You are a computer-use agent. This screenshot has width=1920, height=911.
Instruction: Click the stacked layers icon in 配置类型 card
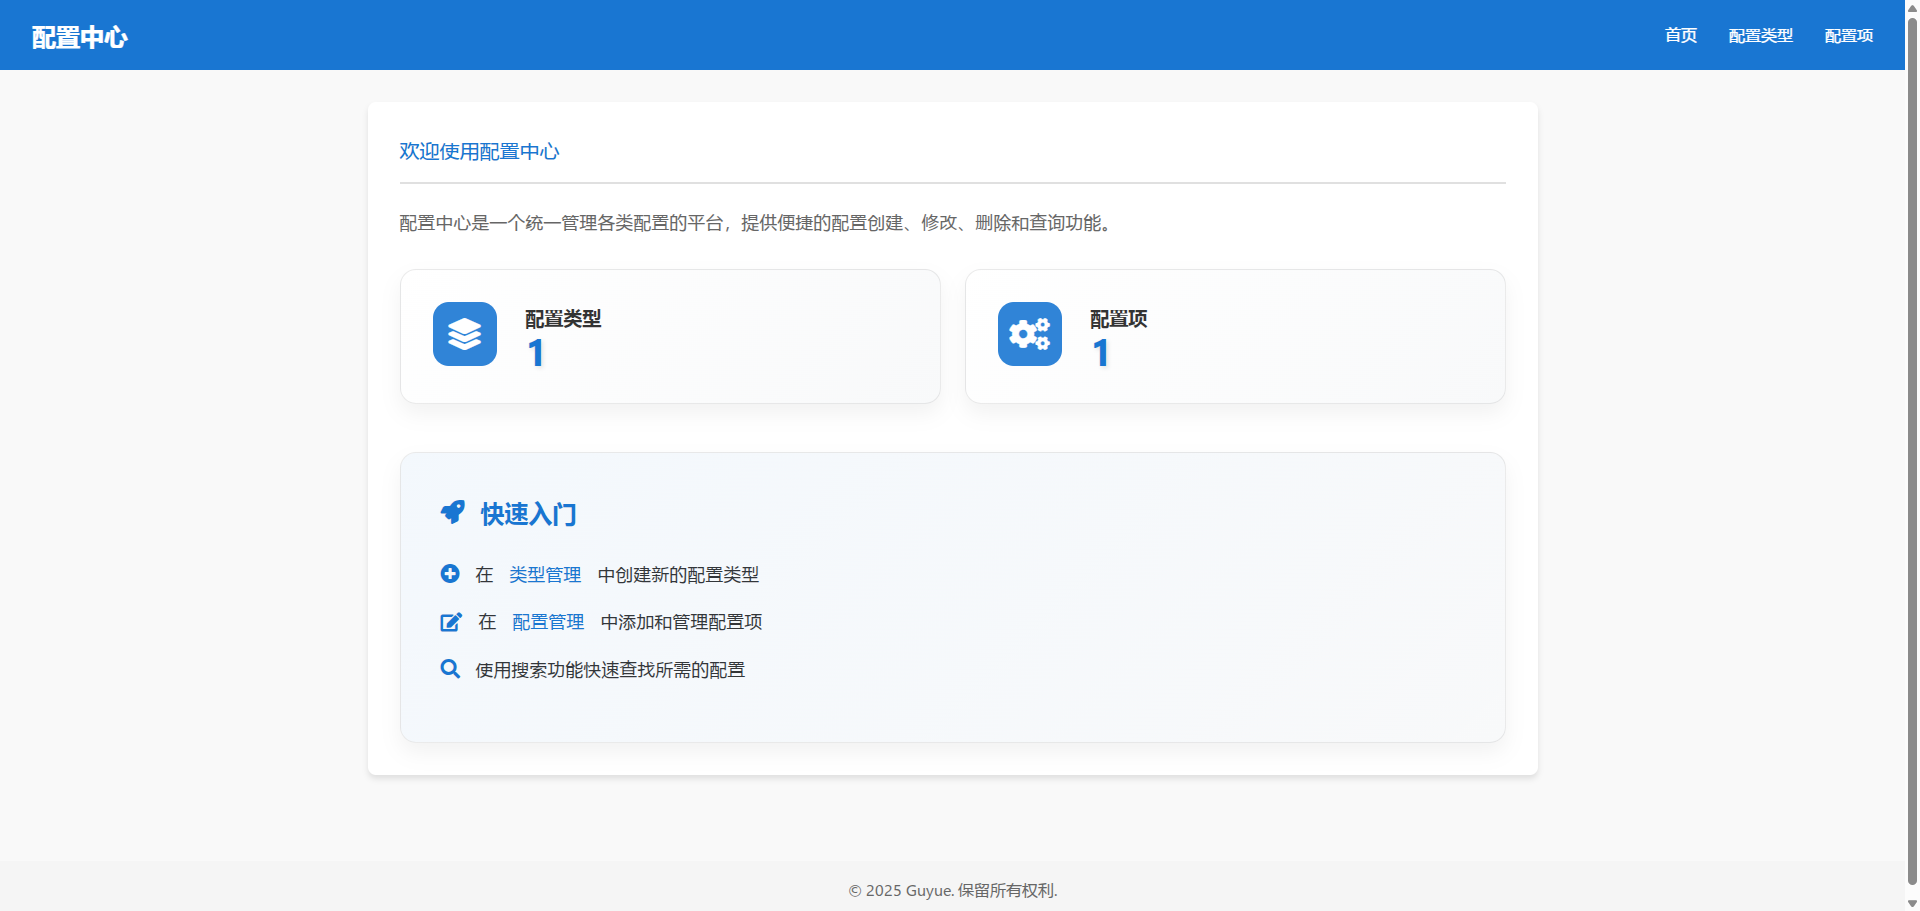[464, 334]
